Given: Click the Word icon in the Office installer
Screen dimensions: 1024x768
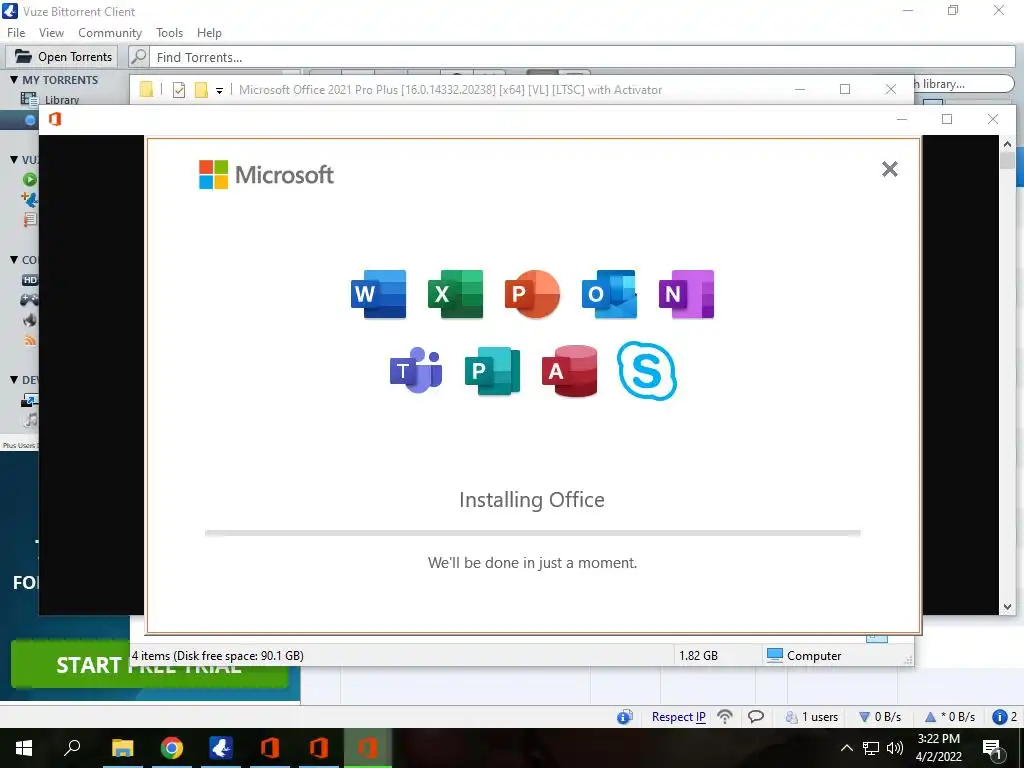Looking at the screenshot, I should [378, 294].
